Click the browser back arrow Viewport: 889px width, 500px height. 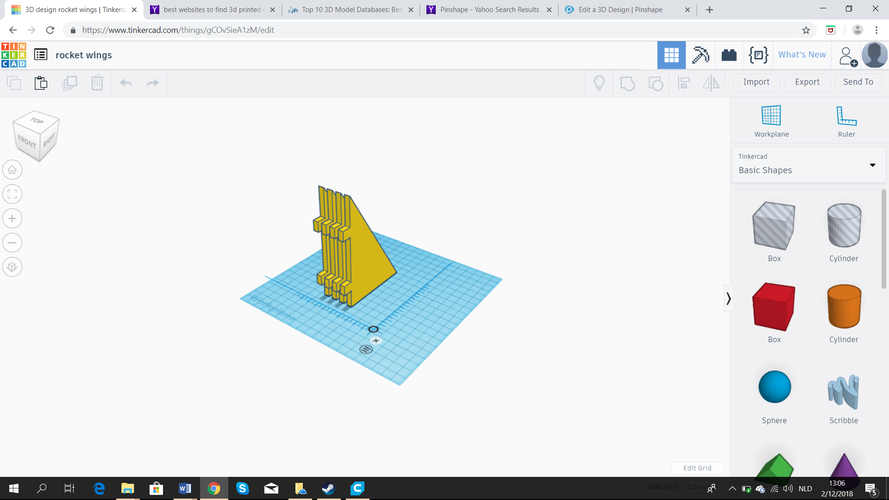[12, 30]
